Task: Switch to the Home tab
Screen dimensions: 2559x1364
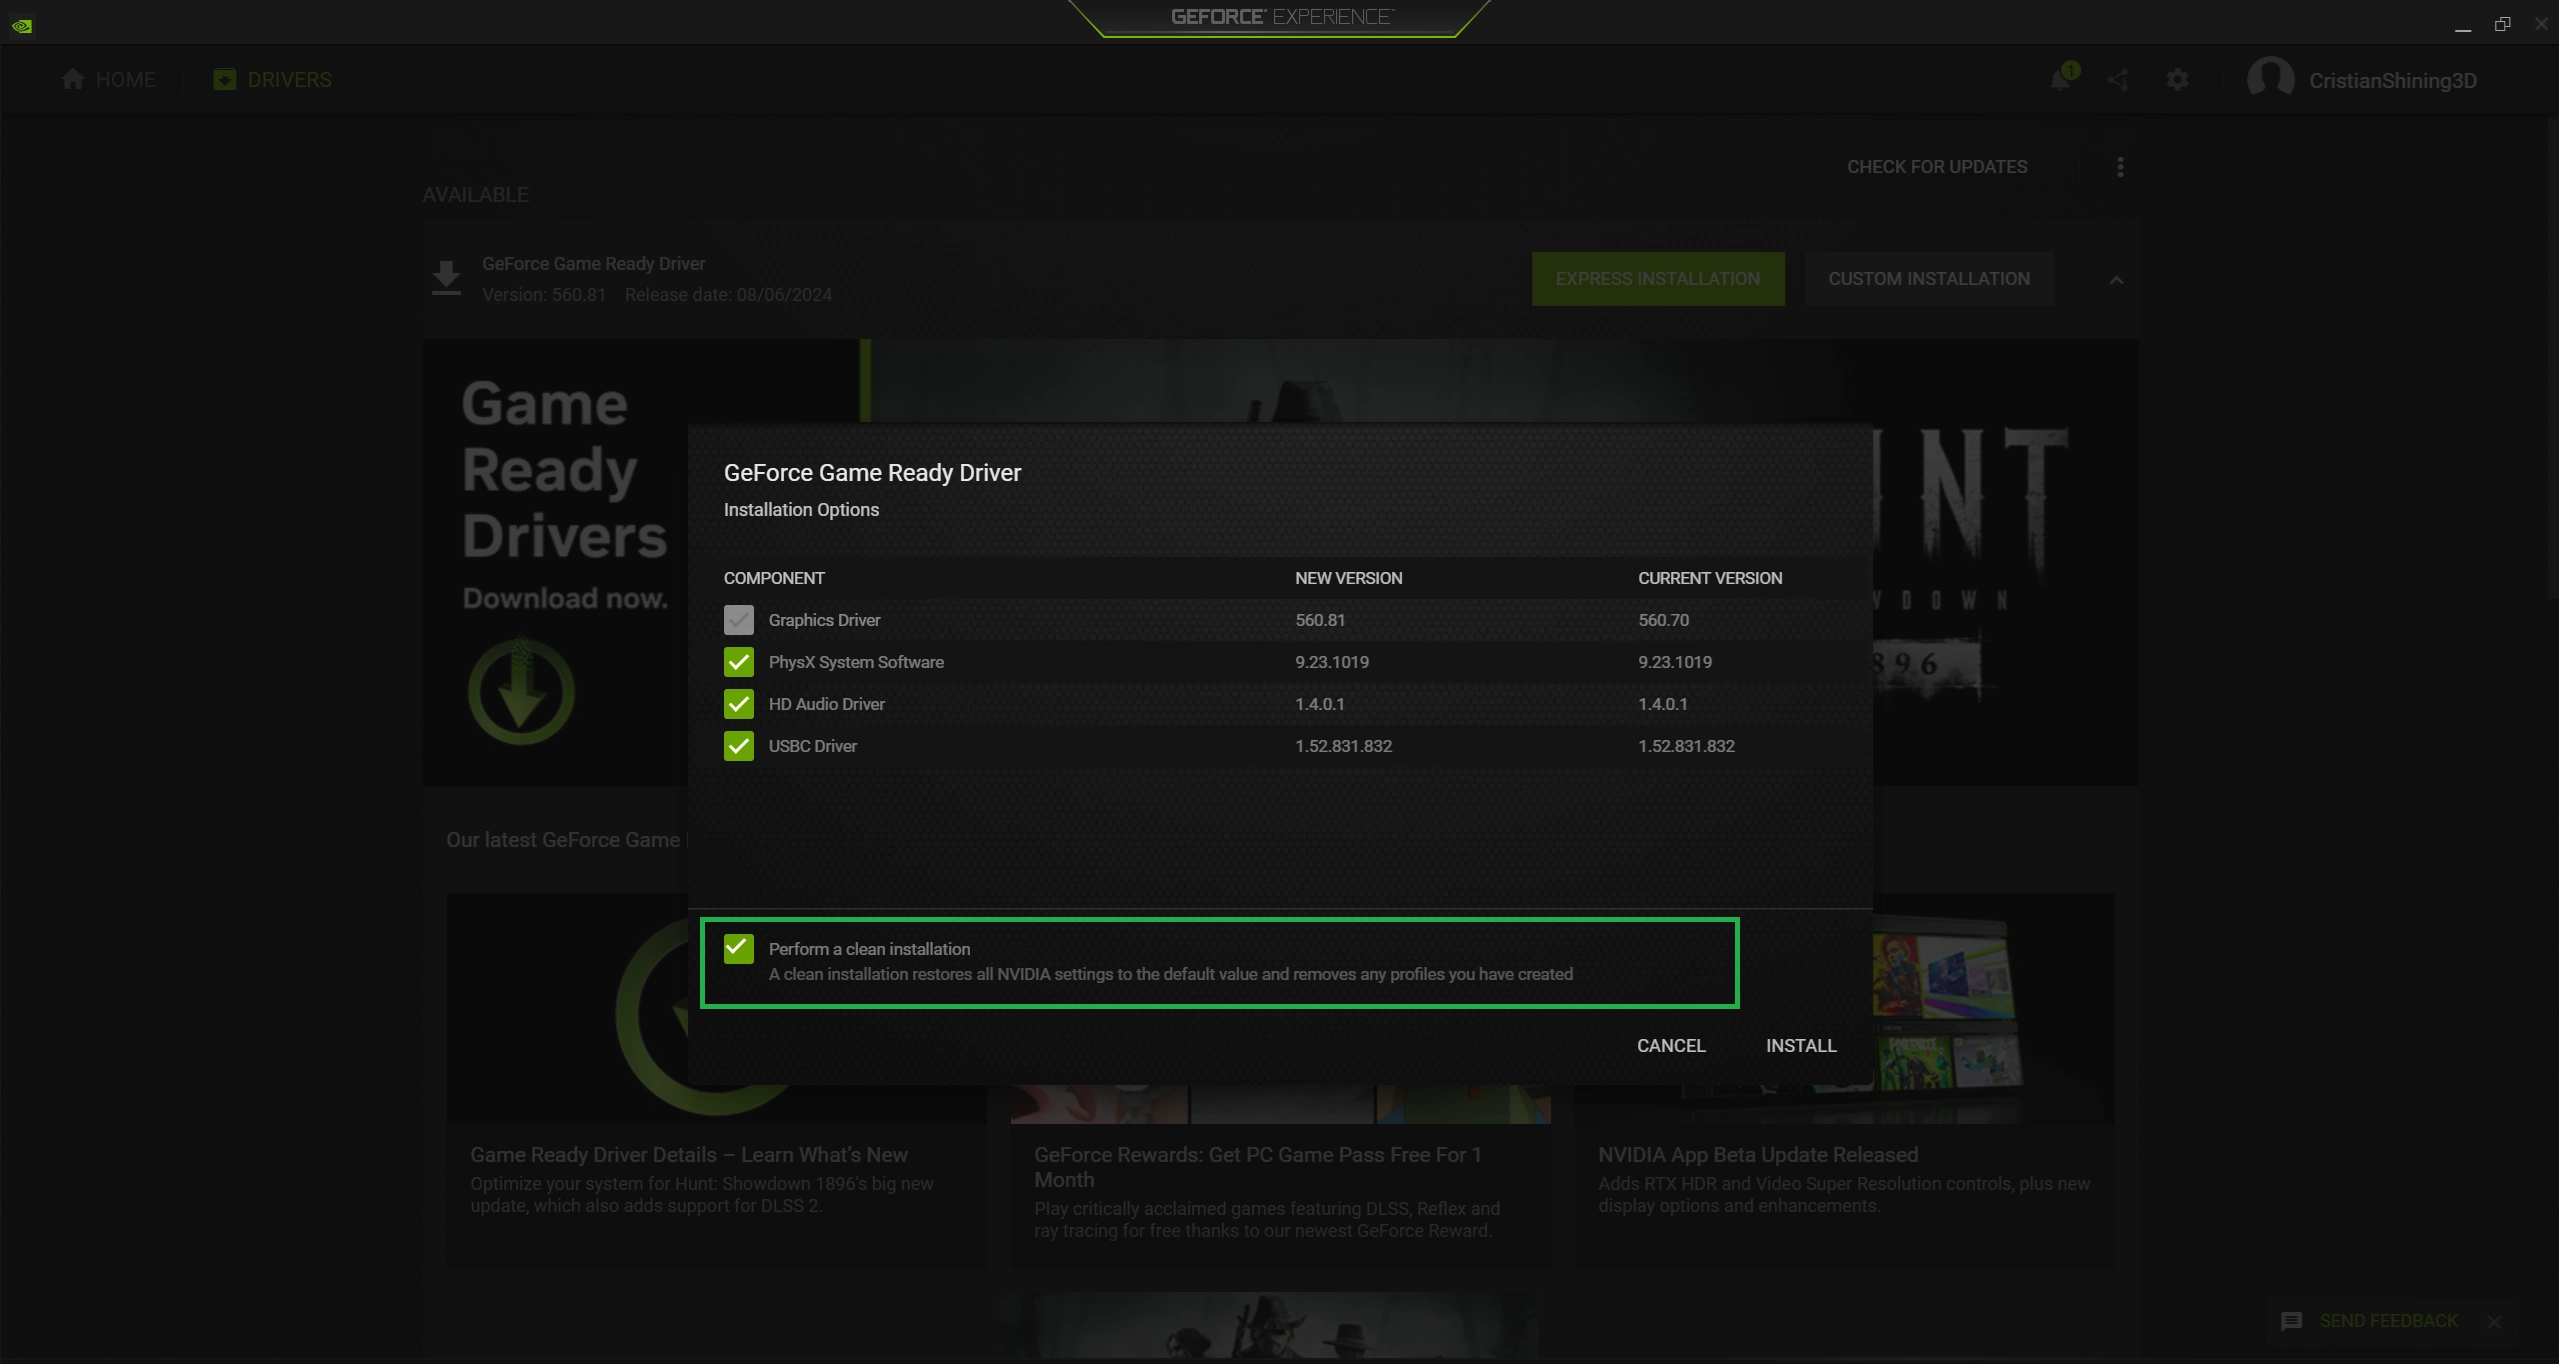Action: click(108, 80)
